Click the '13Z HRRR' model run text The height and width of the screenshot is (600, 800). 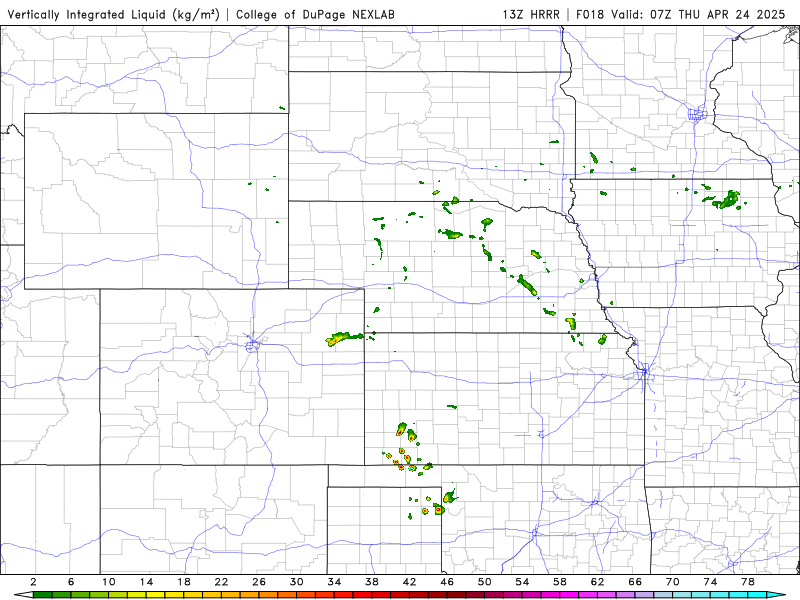point(531,14)
